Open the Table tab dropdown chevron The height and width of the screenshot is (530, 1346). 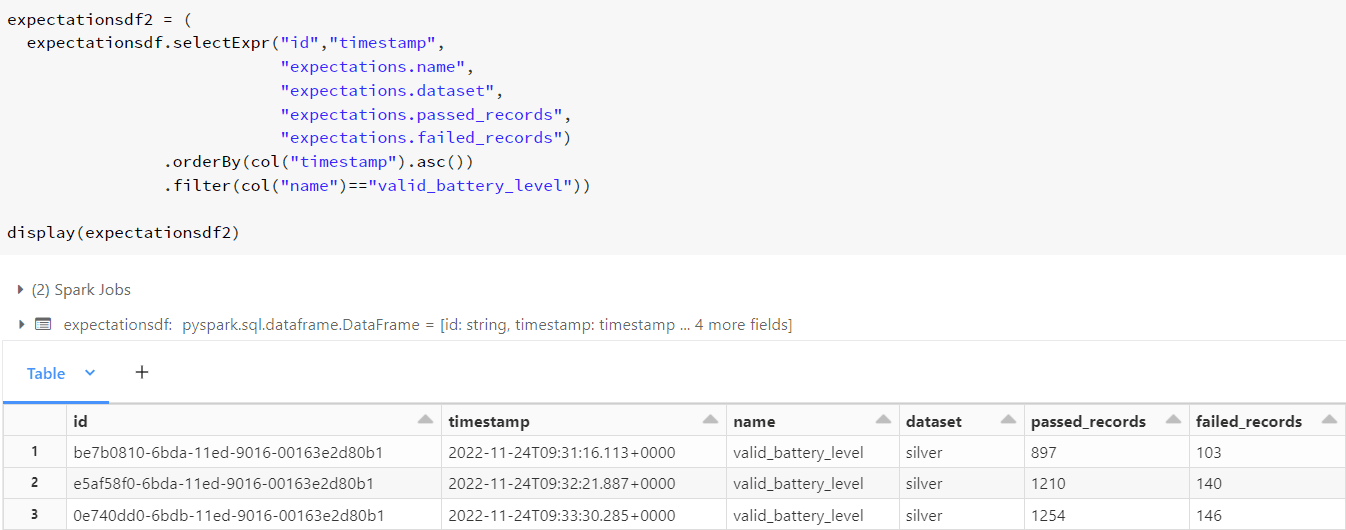pos(90,373)
